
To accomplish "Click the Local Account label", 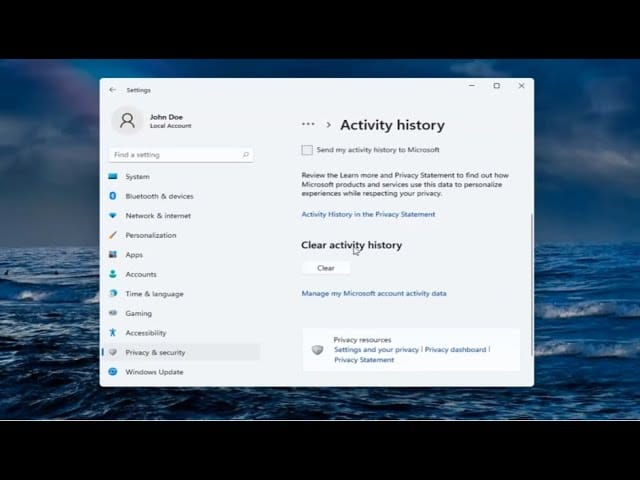I will [170, 126].
